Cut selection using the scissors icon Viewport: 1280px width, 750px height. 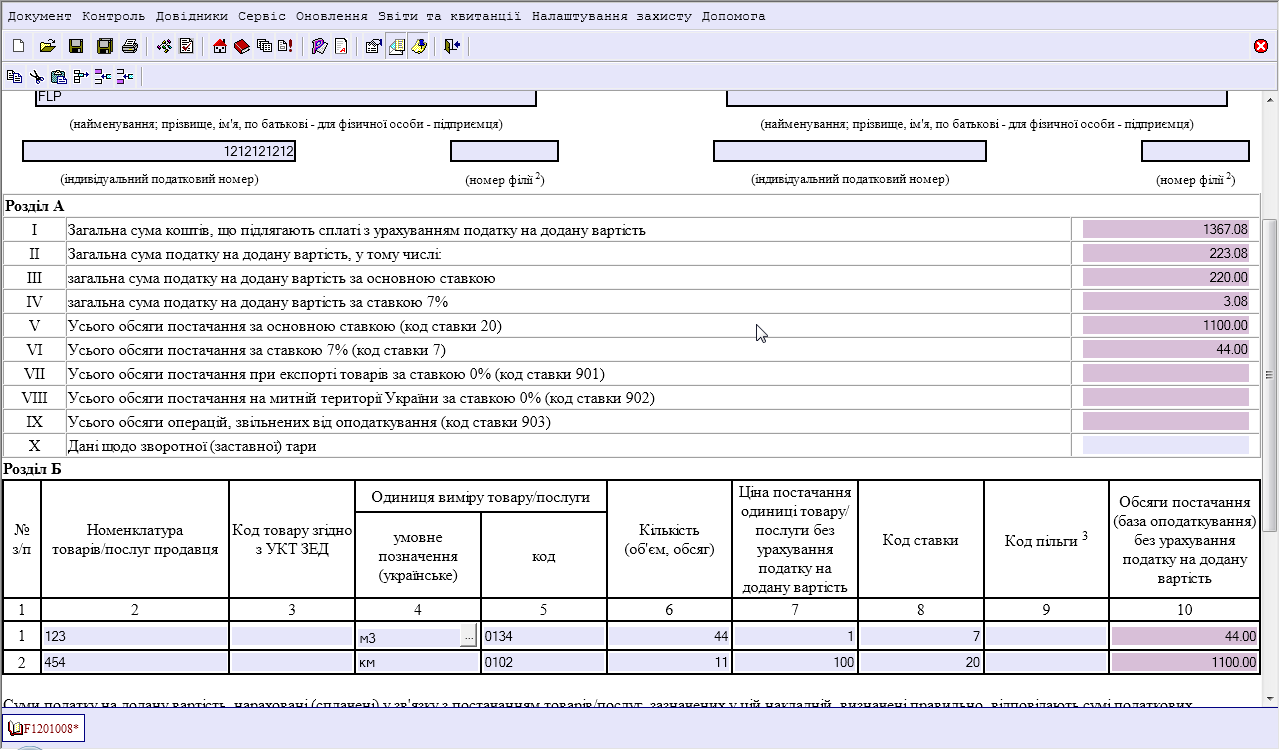pos(36,76)
